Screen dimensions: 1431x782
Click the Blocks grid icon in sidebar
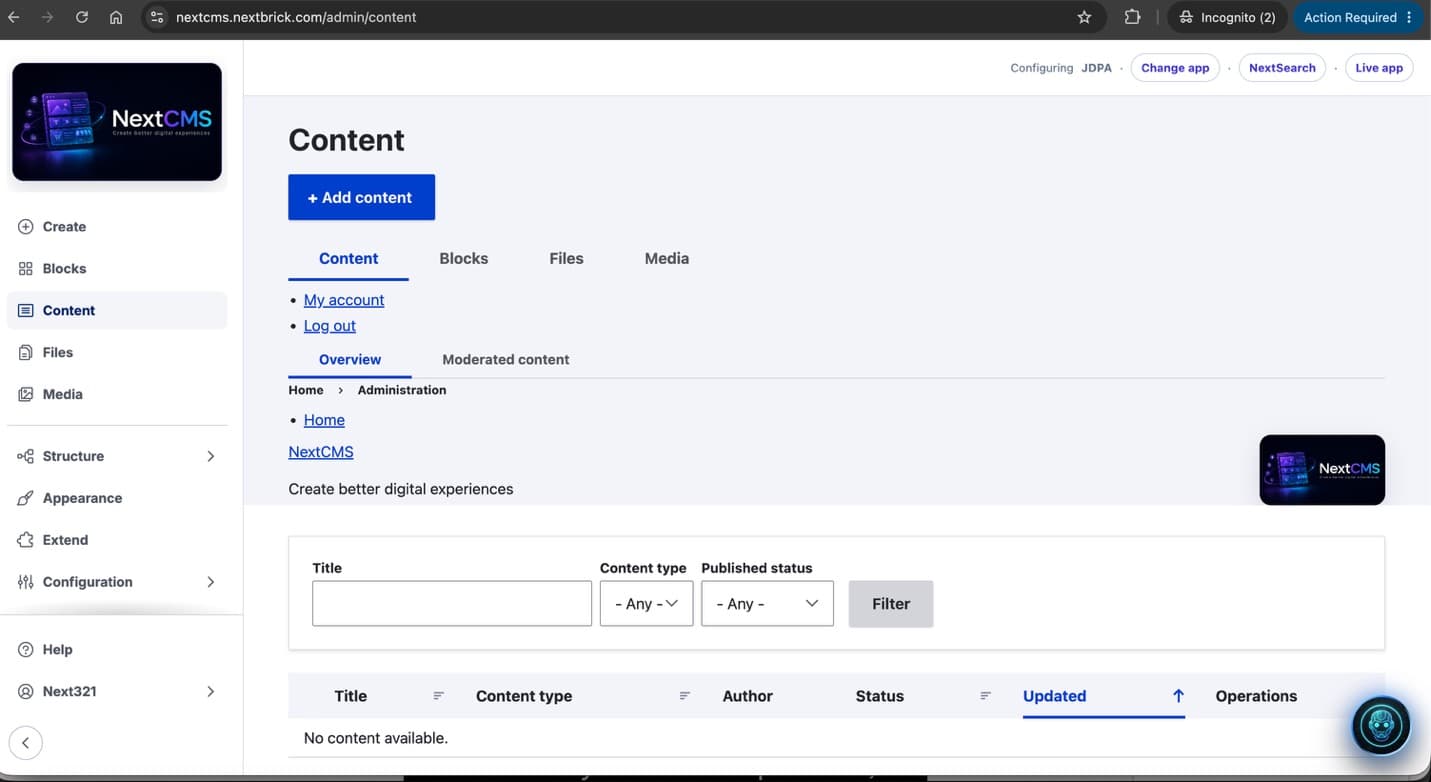(x=26, y=269)
